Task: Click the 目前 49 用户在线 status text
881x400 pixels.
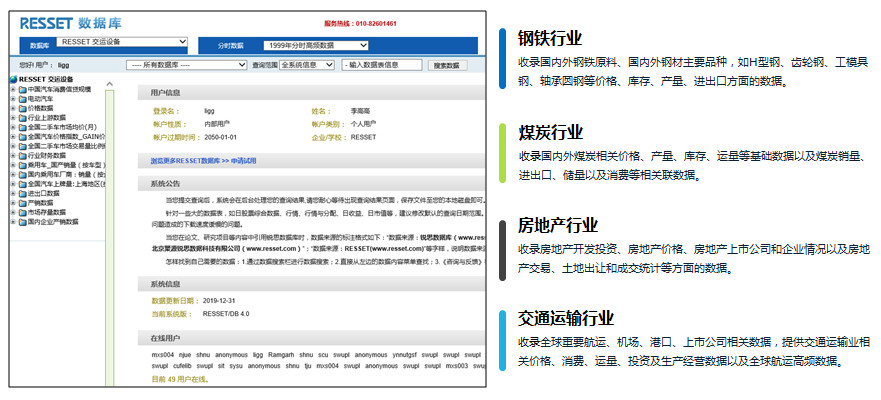Action: click(180, 380)
